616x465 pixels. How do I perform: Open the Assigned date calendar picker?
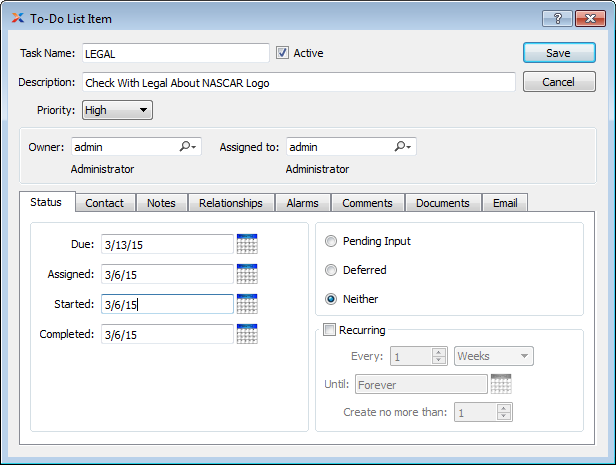coord(247,274)
